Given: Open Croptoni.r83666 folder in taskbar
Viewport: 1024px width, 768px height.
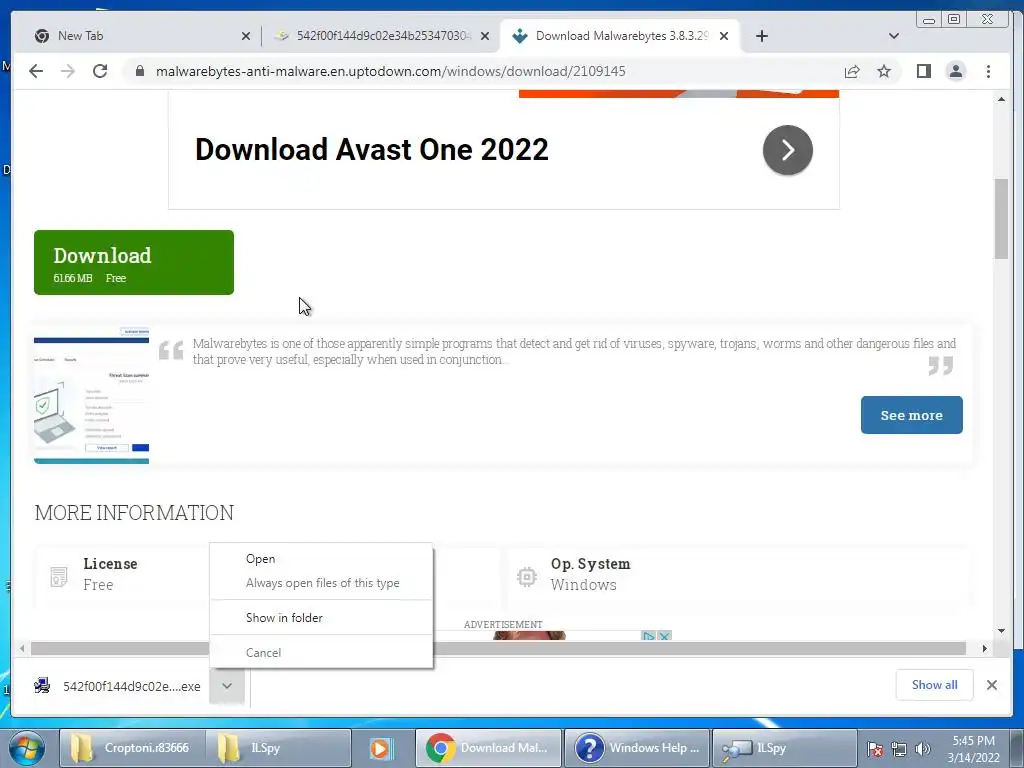Looking at the screenshot, I should pyautogui.click(x=133, y=748).
